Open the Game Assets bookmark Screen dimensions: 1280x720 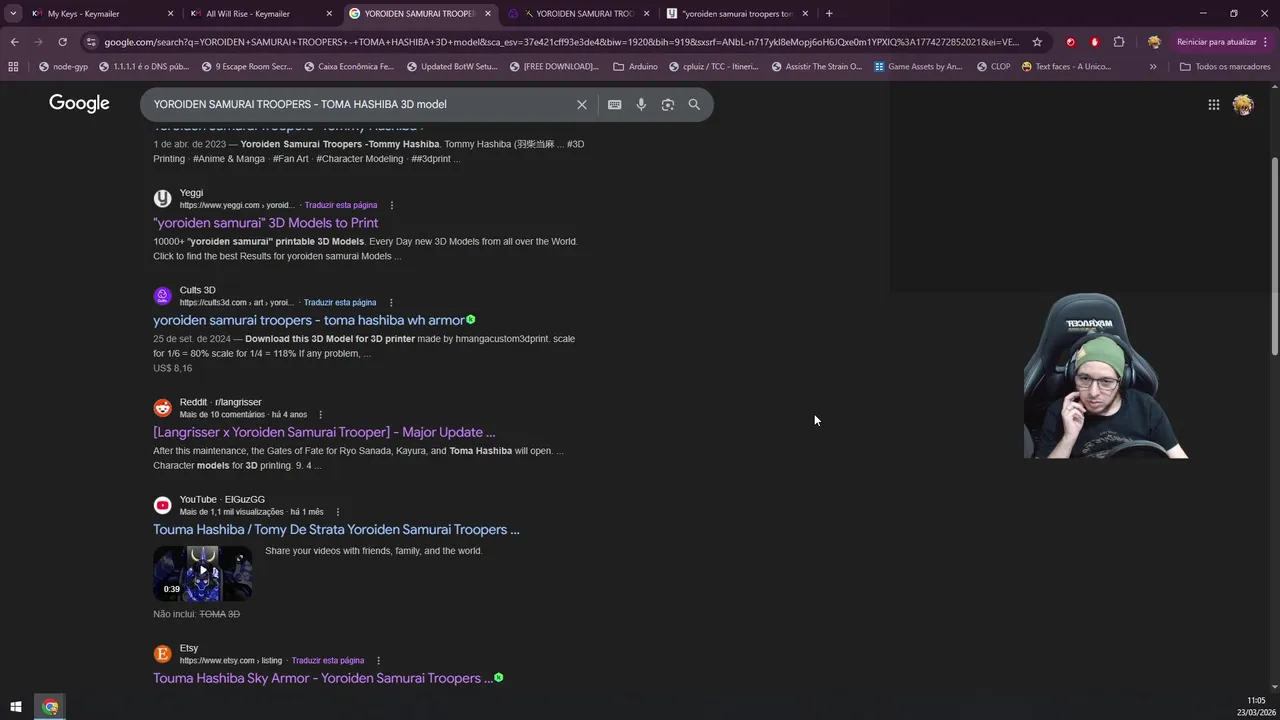point(918,66)
